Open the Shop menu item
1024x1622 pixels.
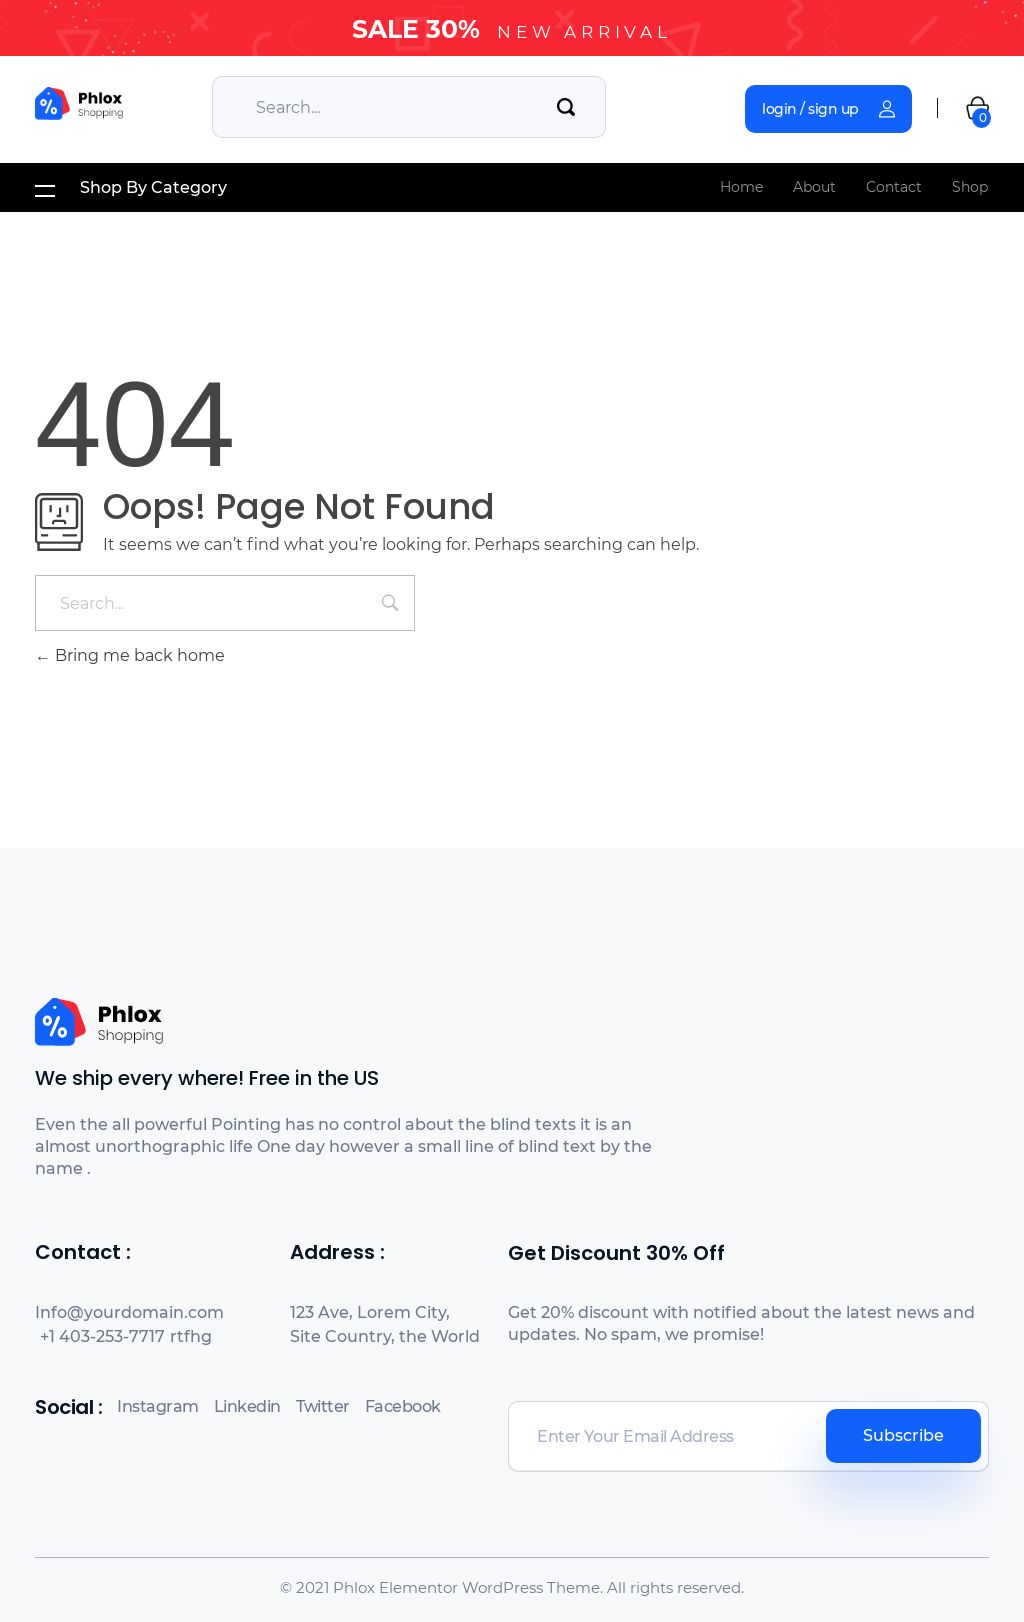pyautogui.click(x=969, y=187)
